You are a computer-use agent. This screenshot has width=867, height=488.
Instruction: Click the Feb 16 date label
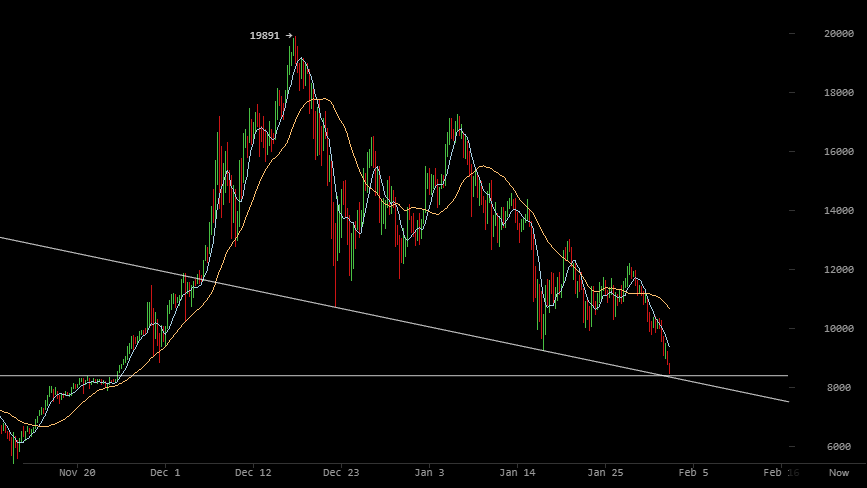pos(781,473)
